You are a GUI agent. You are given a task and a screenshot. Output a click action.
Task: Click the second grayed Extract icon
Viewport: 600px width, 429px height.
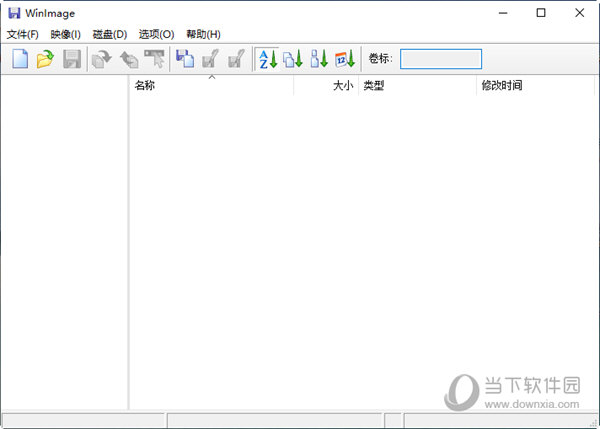pos(236,59)
